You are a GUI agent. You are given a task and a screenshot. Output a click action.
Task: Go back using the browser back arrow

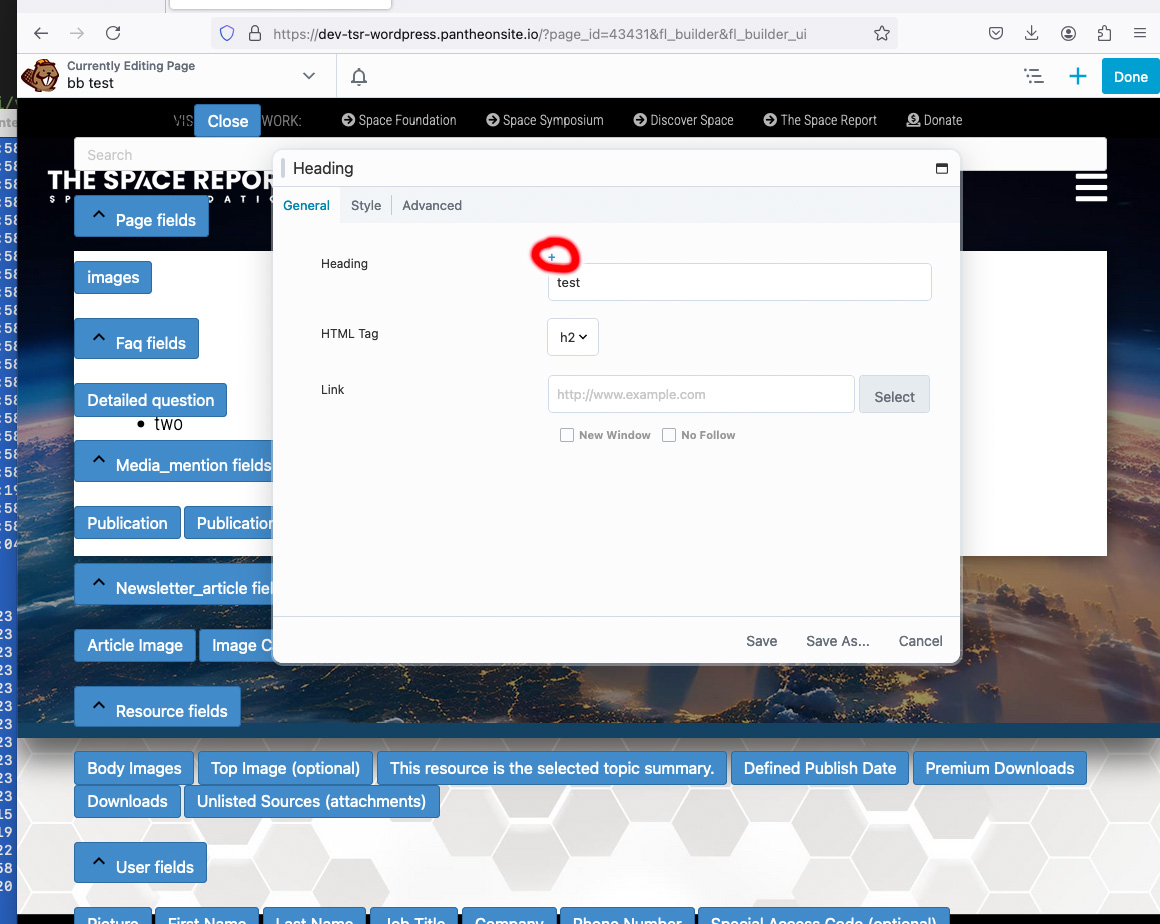click(x=41, y=33)
